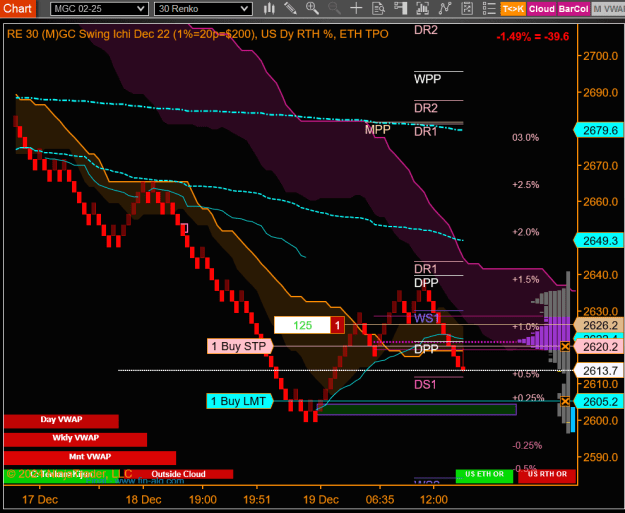Click the chart title RE 30 (M)GC text
Image resolution: width=625 pixels, height=513 pixels.
[x=197, y=34]
